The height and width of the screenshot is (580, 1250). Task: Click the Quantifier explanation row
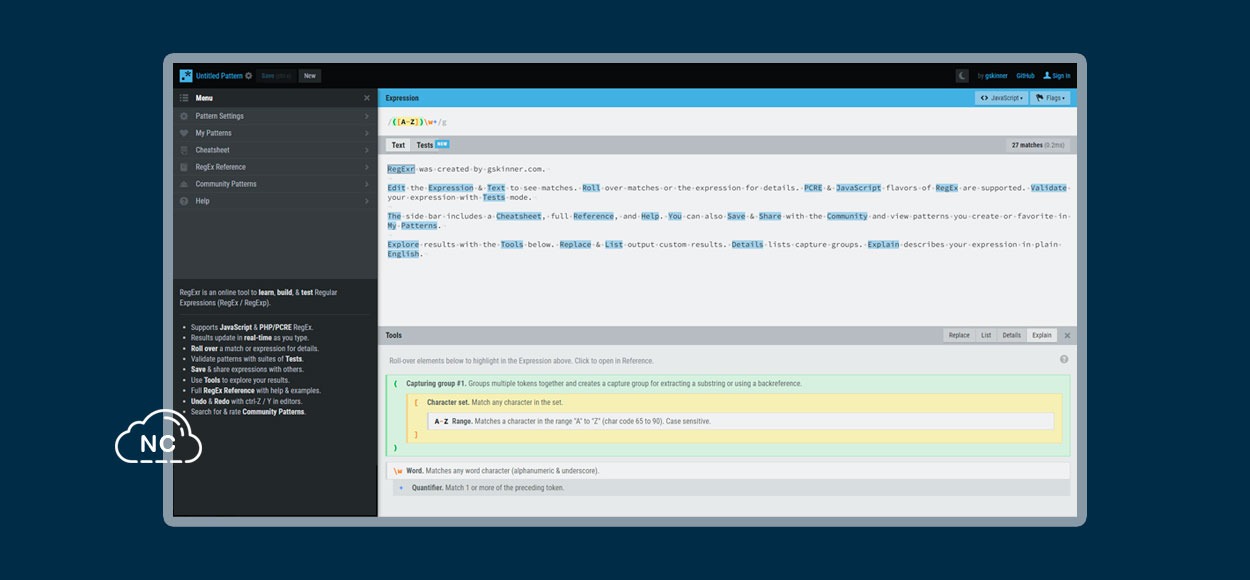tap(731, 488)
